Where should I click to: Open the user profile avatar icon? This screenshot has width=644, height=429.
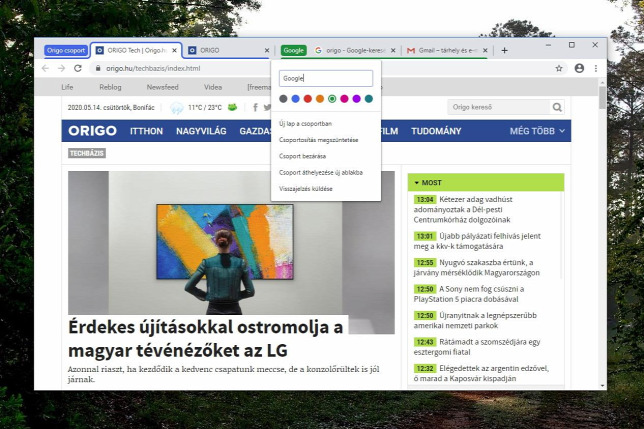pos(579,69)
